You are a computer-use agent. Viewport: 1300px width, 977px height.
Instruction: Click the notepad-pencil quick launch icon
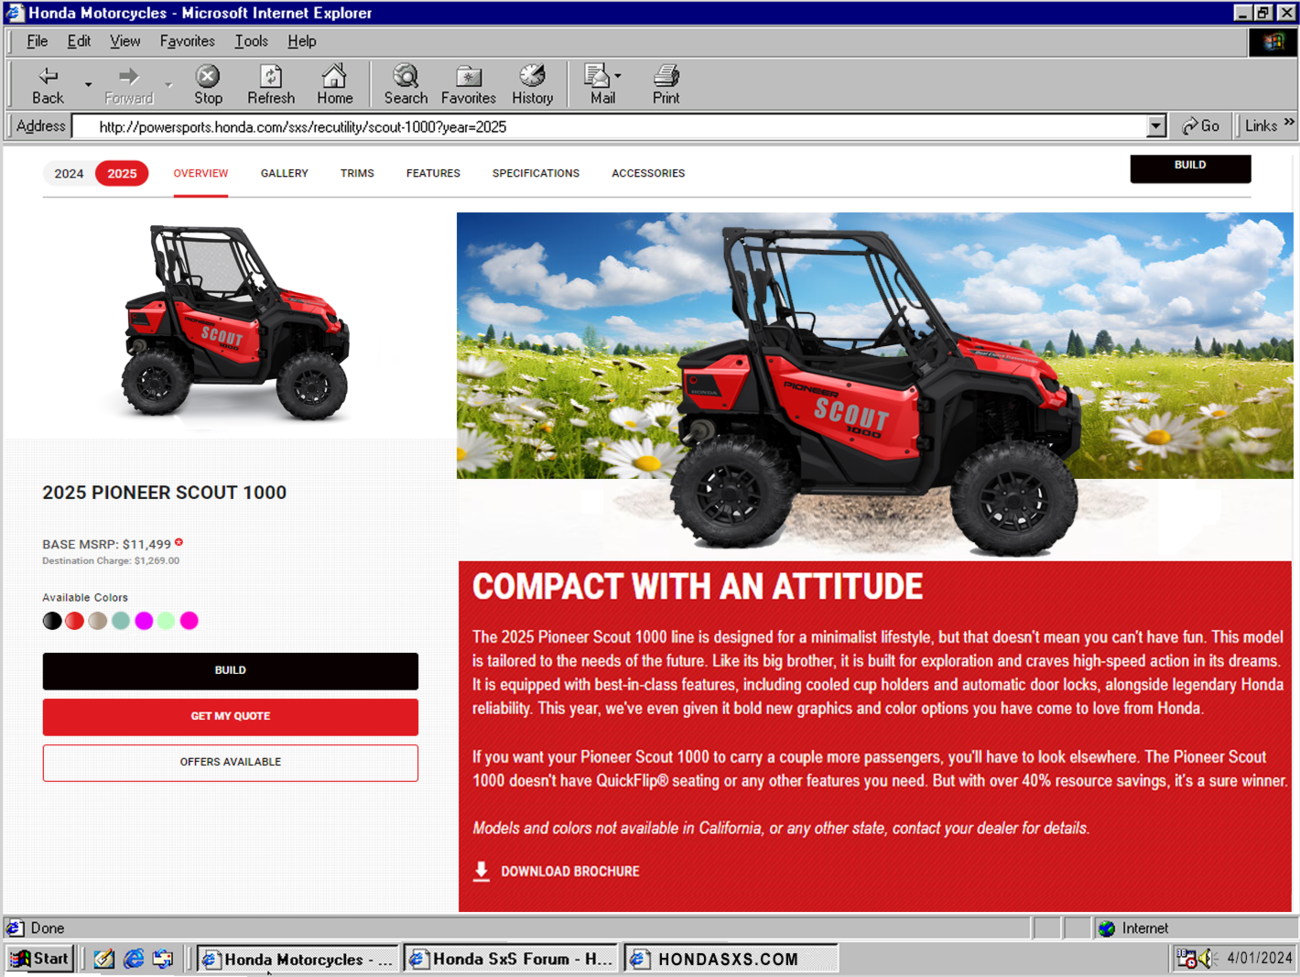click(104, 958)
